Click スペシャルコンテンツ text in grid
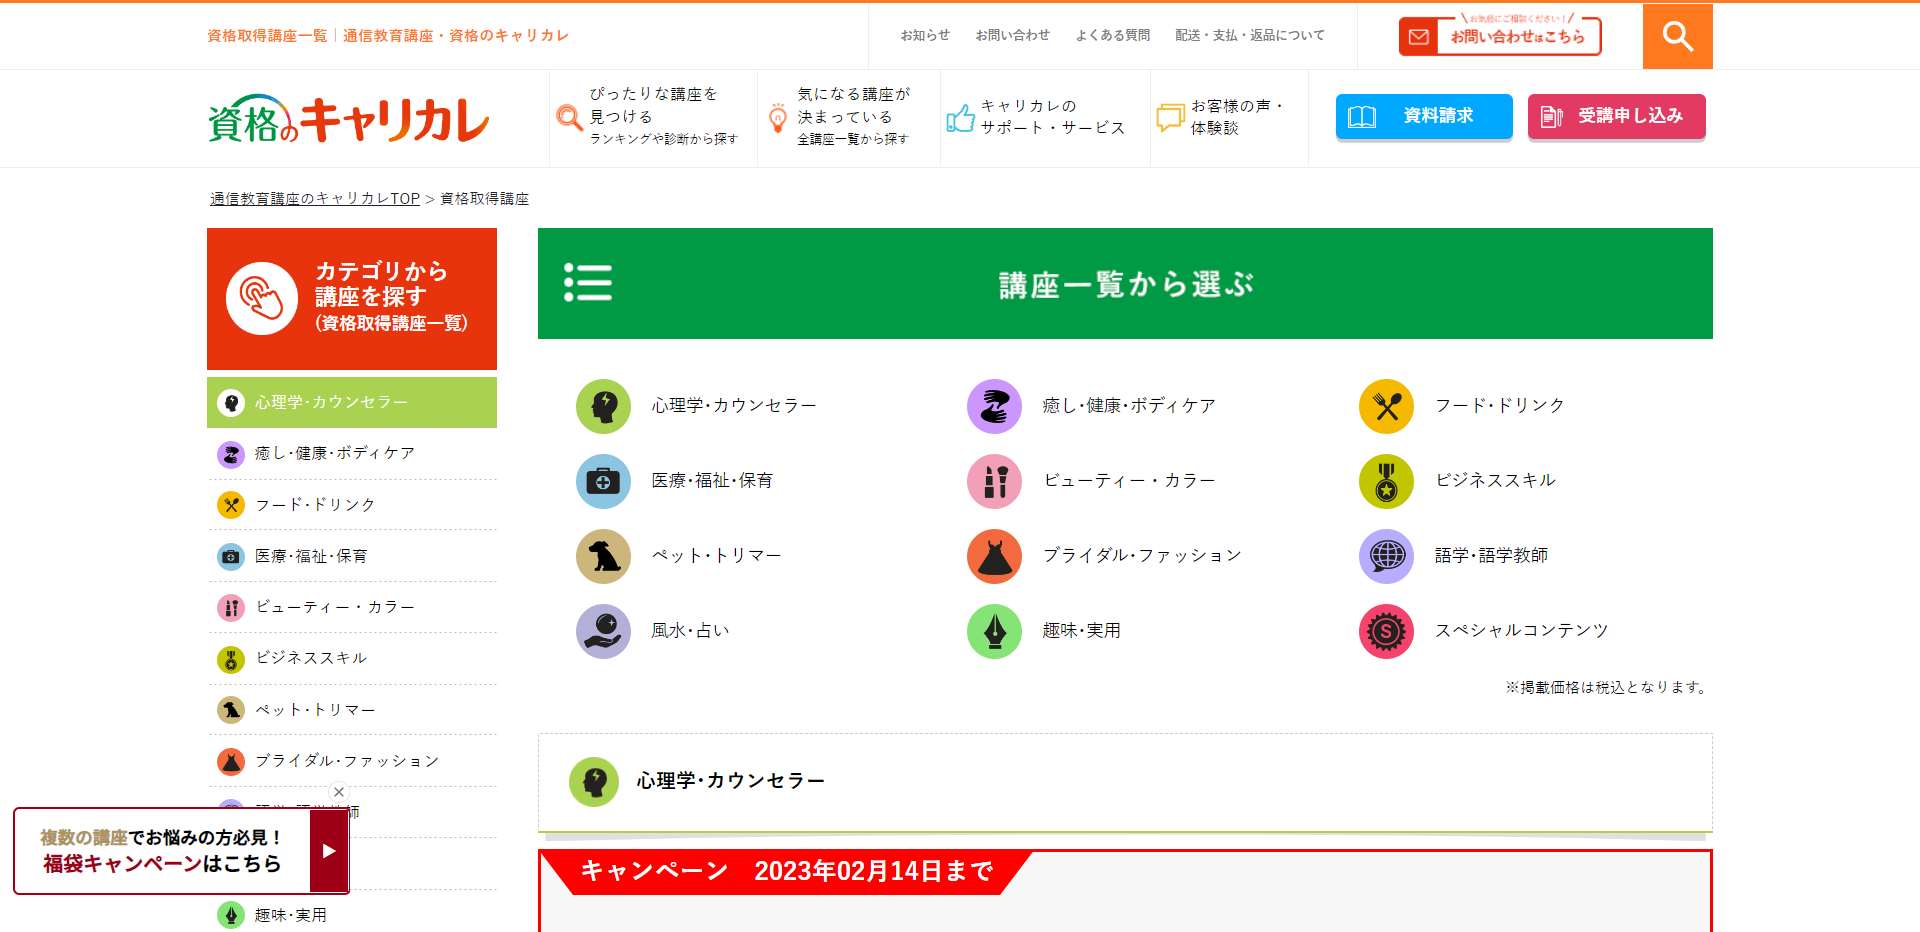 click(1521, 631)
